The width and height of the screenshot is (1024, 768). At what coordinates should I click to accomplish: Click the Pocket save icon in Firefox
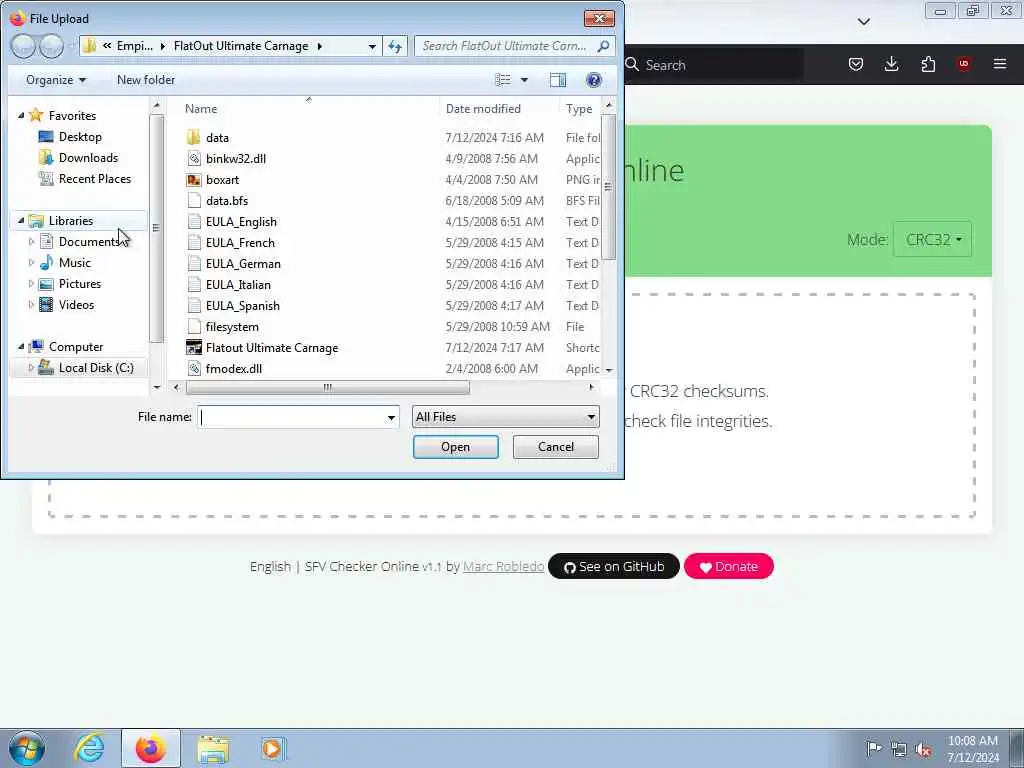[x=856, y=64]
